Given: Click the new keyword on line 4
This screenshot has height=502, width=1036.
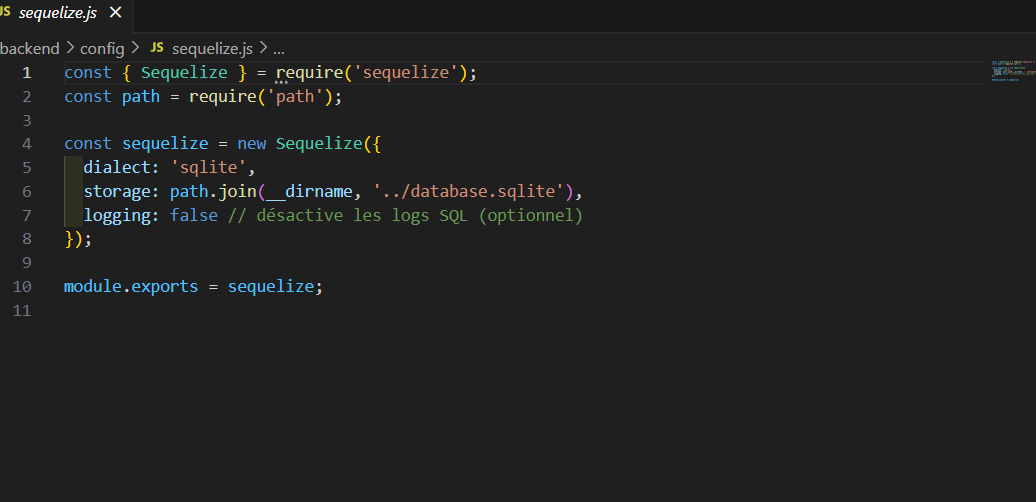Looking at the screenshot, I should click(252, 144).
